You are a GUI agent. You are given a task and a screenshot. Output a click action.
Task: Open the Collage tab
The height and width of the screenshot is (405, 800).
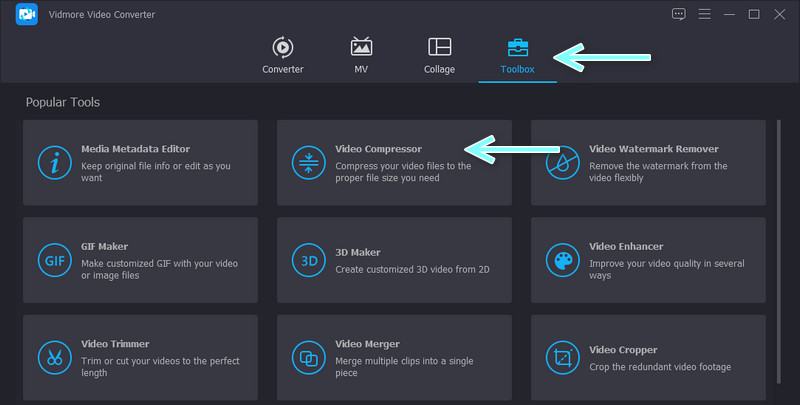439,55
